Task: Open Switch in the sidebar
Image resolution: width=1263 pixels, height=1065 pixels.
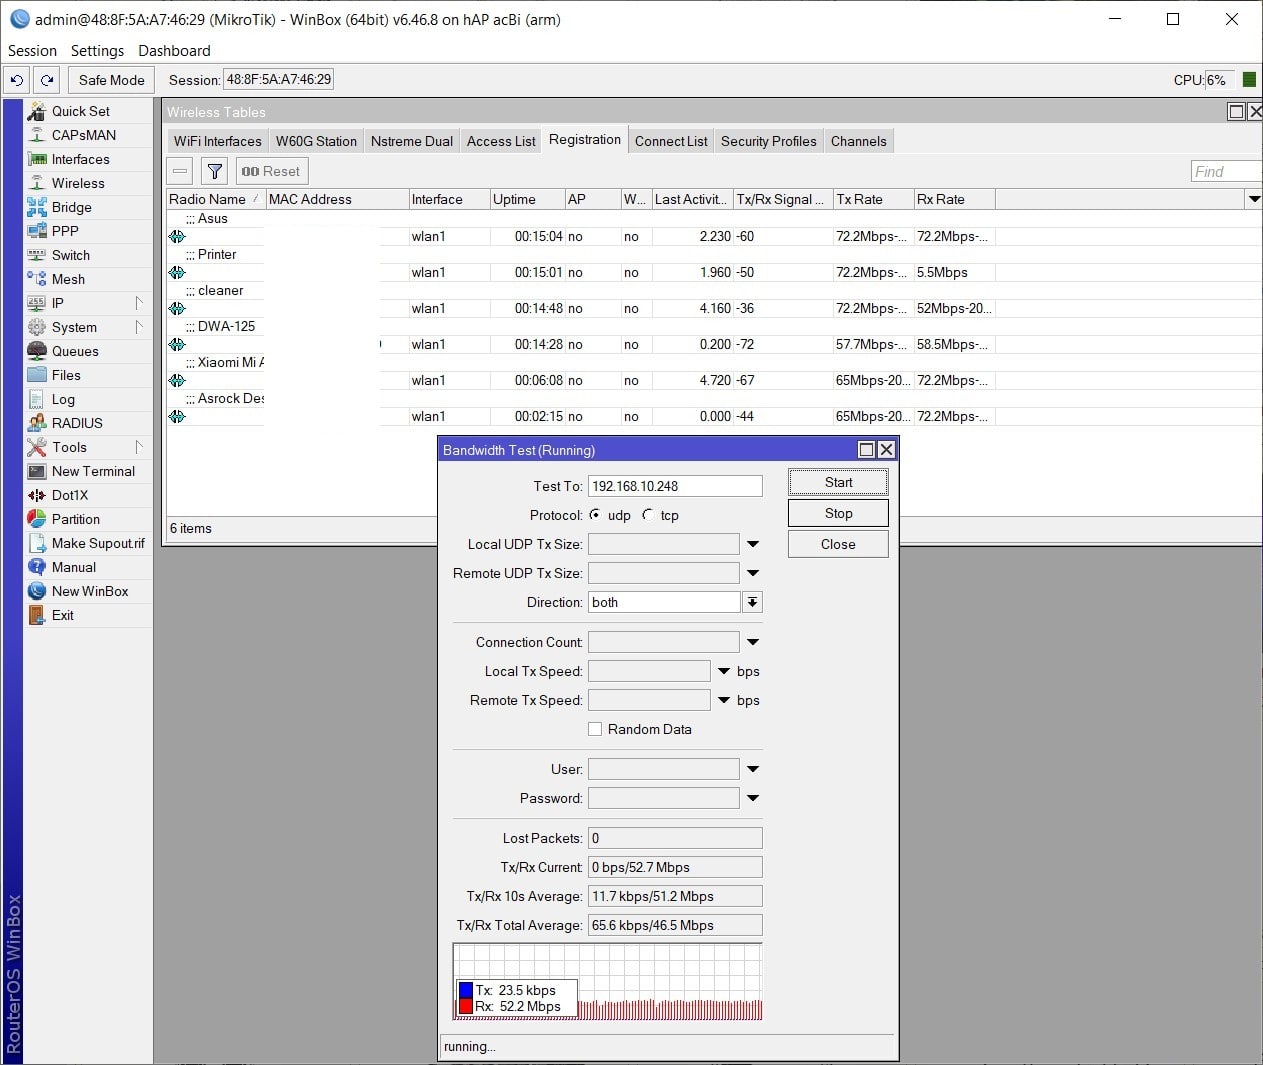Action: click(70, 255)
